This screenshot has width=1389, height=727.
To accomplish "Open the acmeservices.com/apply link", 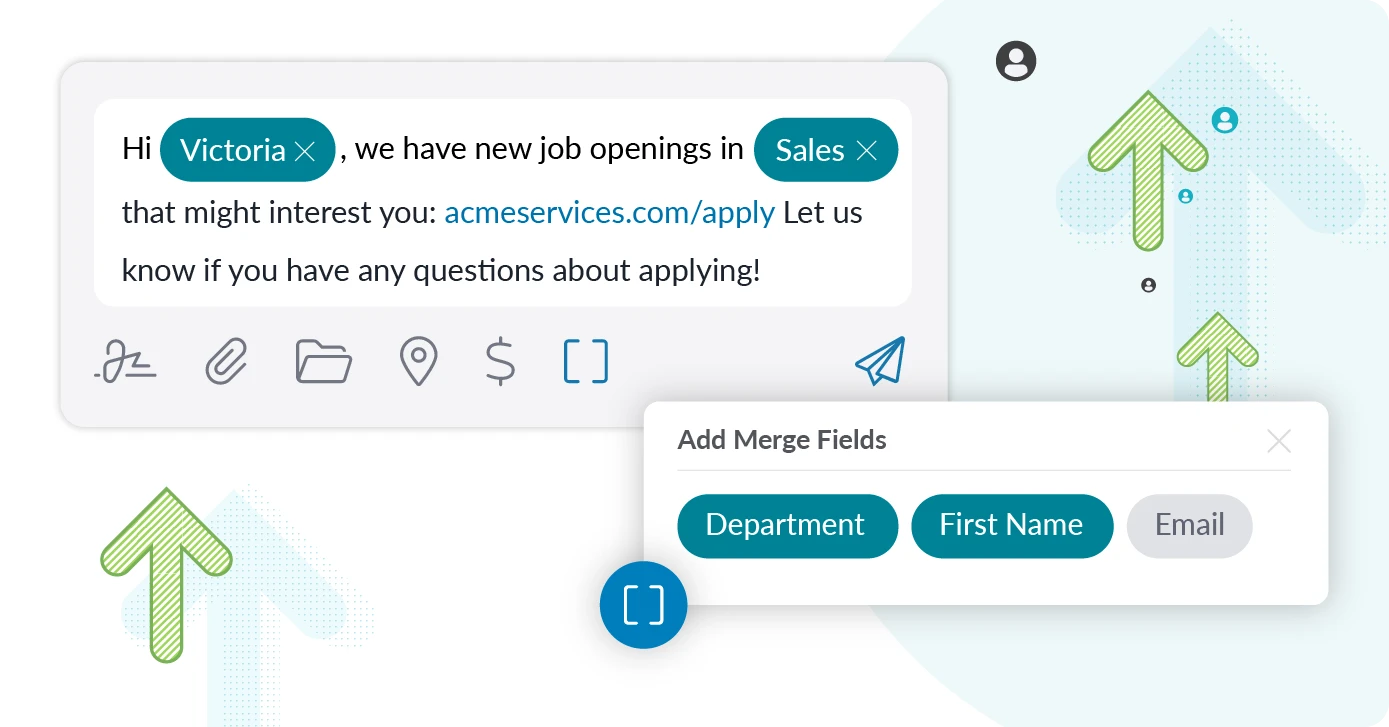I will tap(609, 212).
